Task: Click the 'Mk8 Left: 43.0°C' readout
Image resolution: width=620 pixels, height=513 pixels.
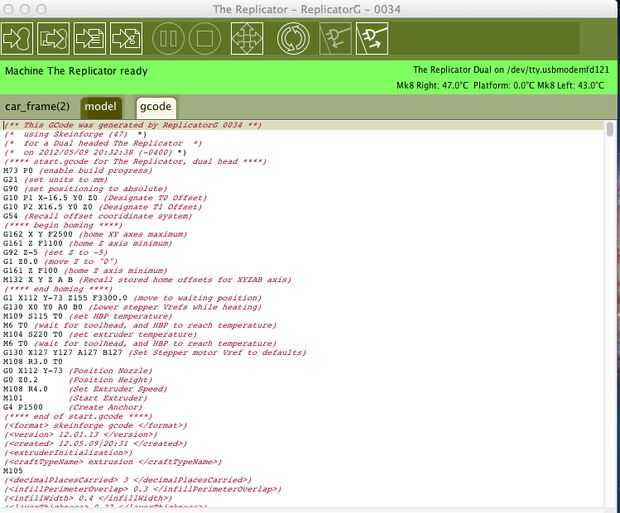Action: tap(570, 85)
